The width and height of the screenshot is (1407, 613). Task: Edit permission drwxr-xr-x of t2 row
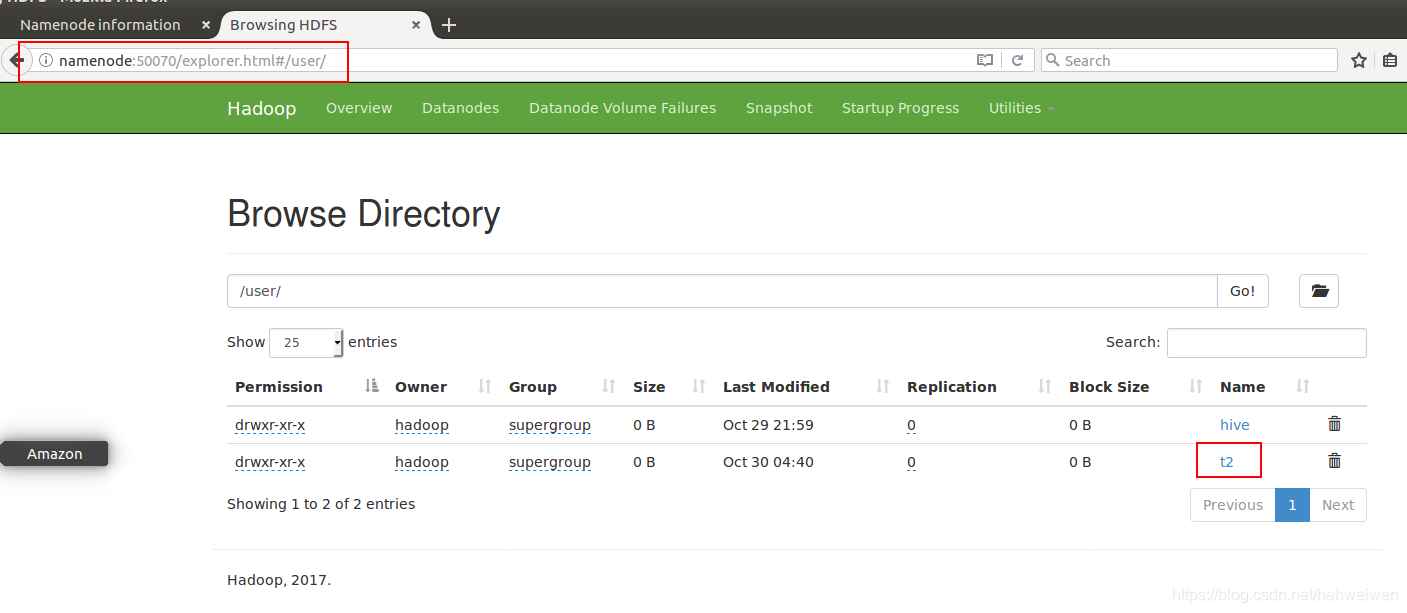(x=270, y=462)
